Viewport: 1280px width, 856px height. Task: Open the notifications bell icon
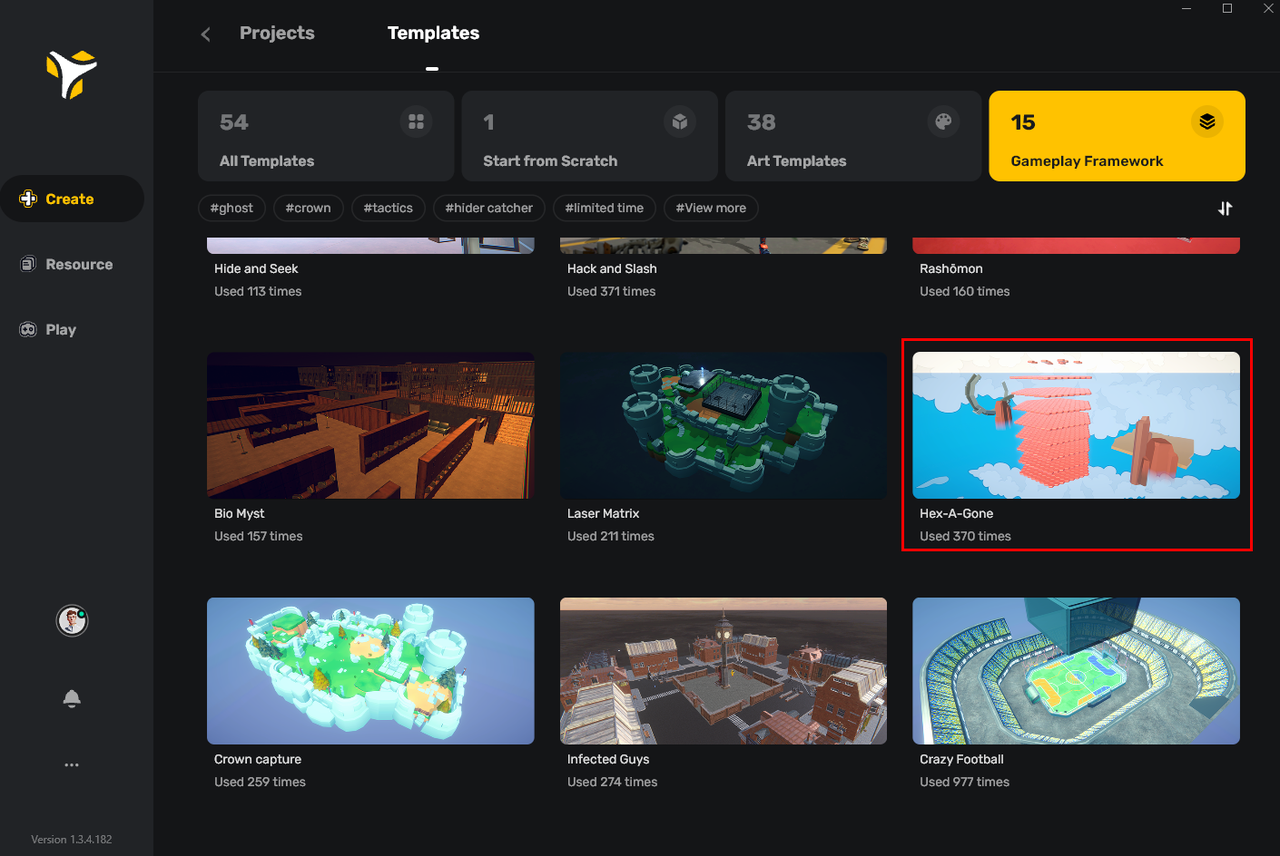coord(71,699)
